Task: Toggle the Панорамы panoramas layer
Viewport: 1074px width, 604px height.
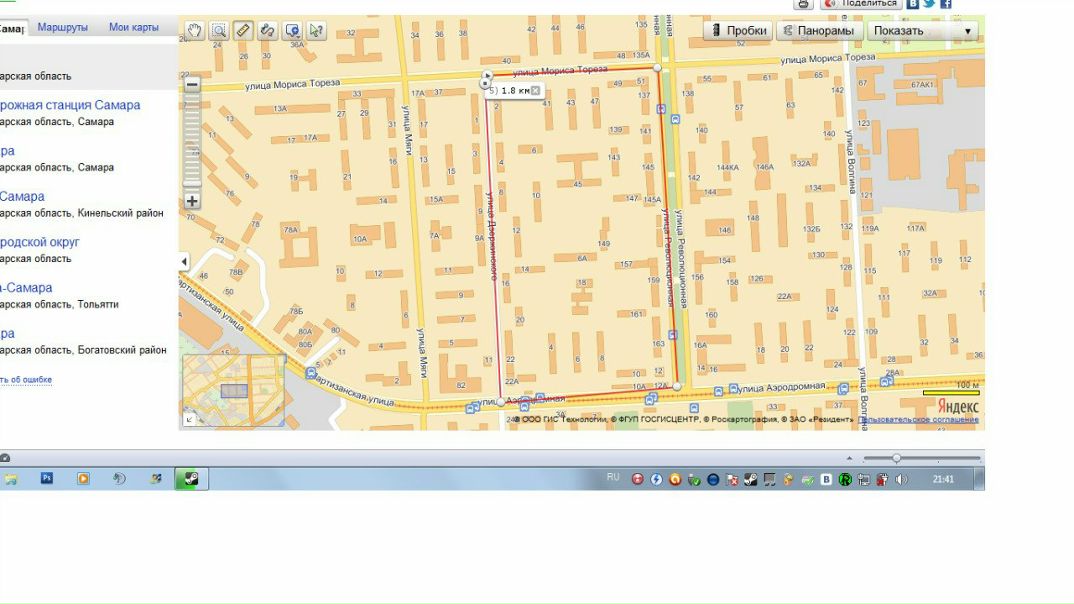Action: click(819, 30)
